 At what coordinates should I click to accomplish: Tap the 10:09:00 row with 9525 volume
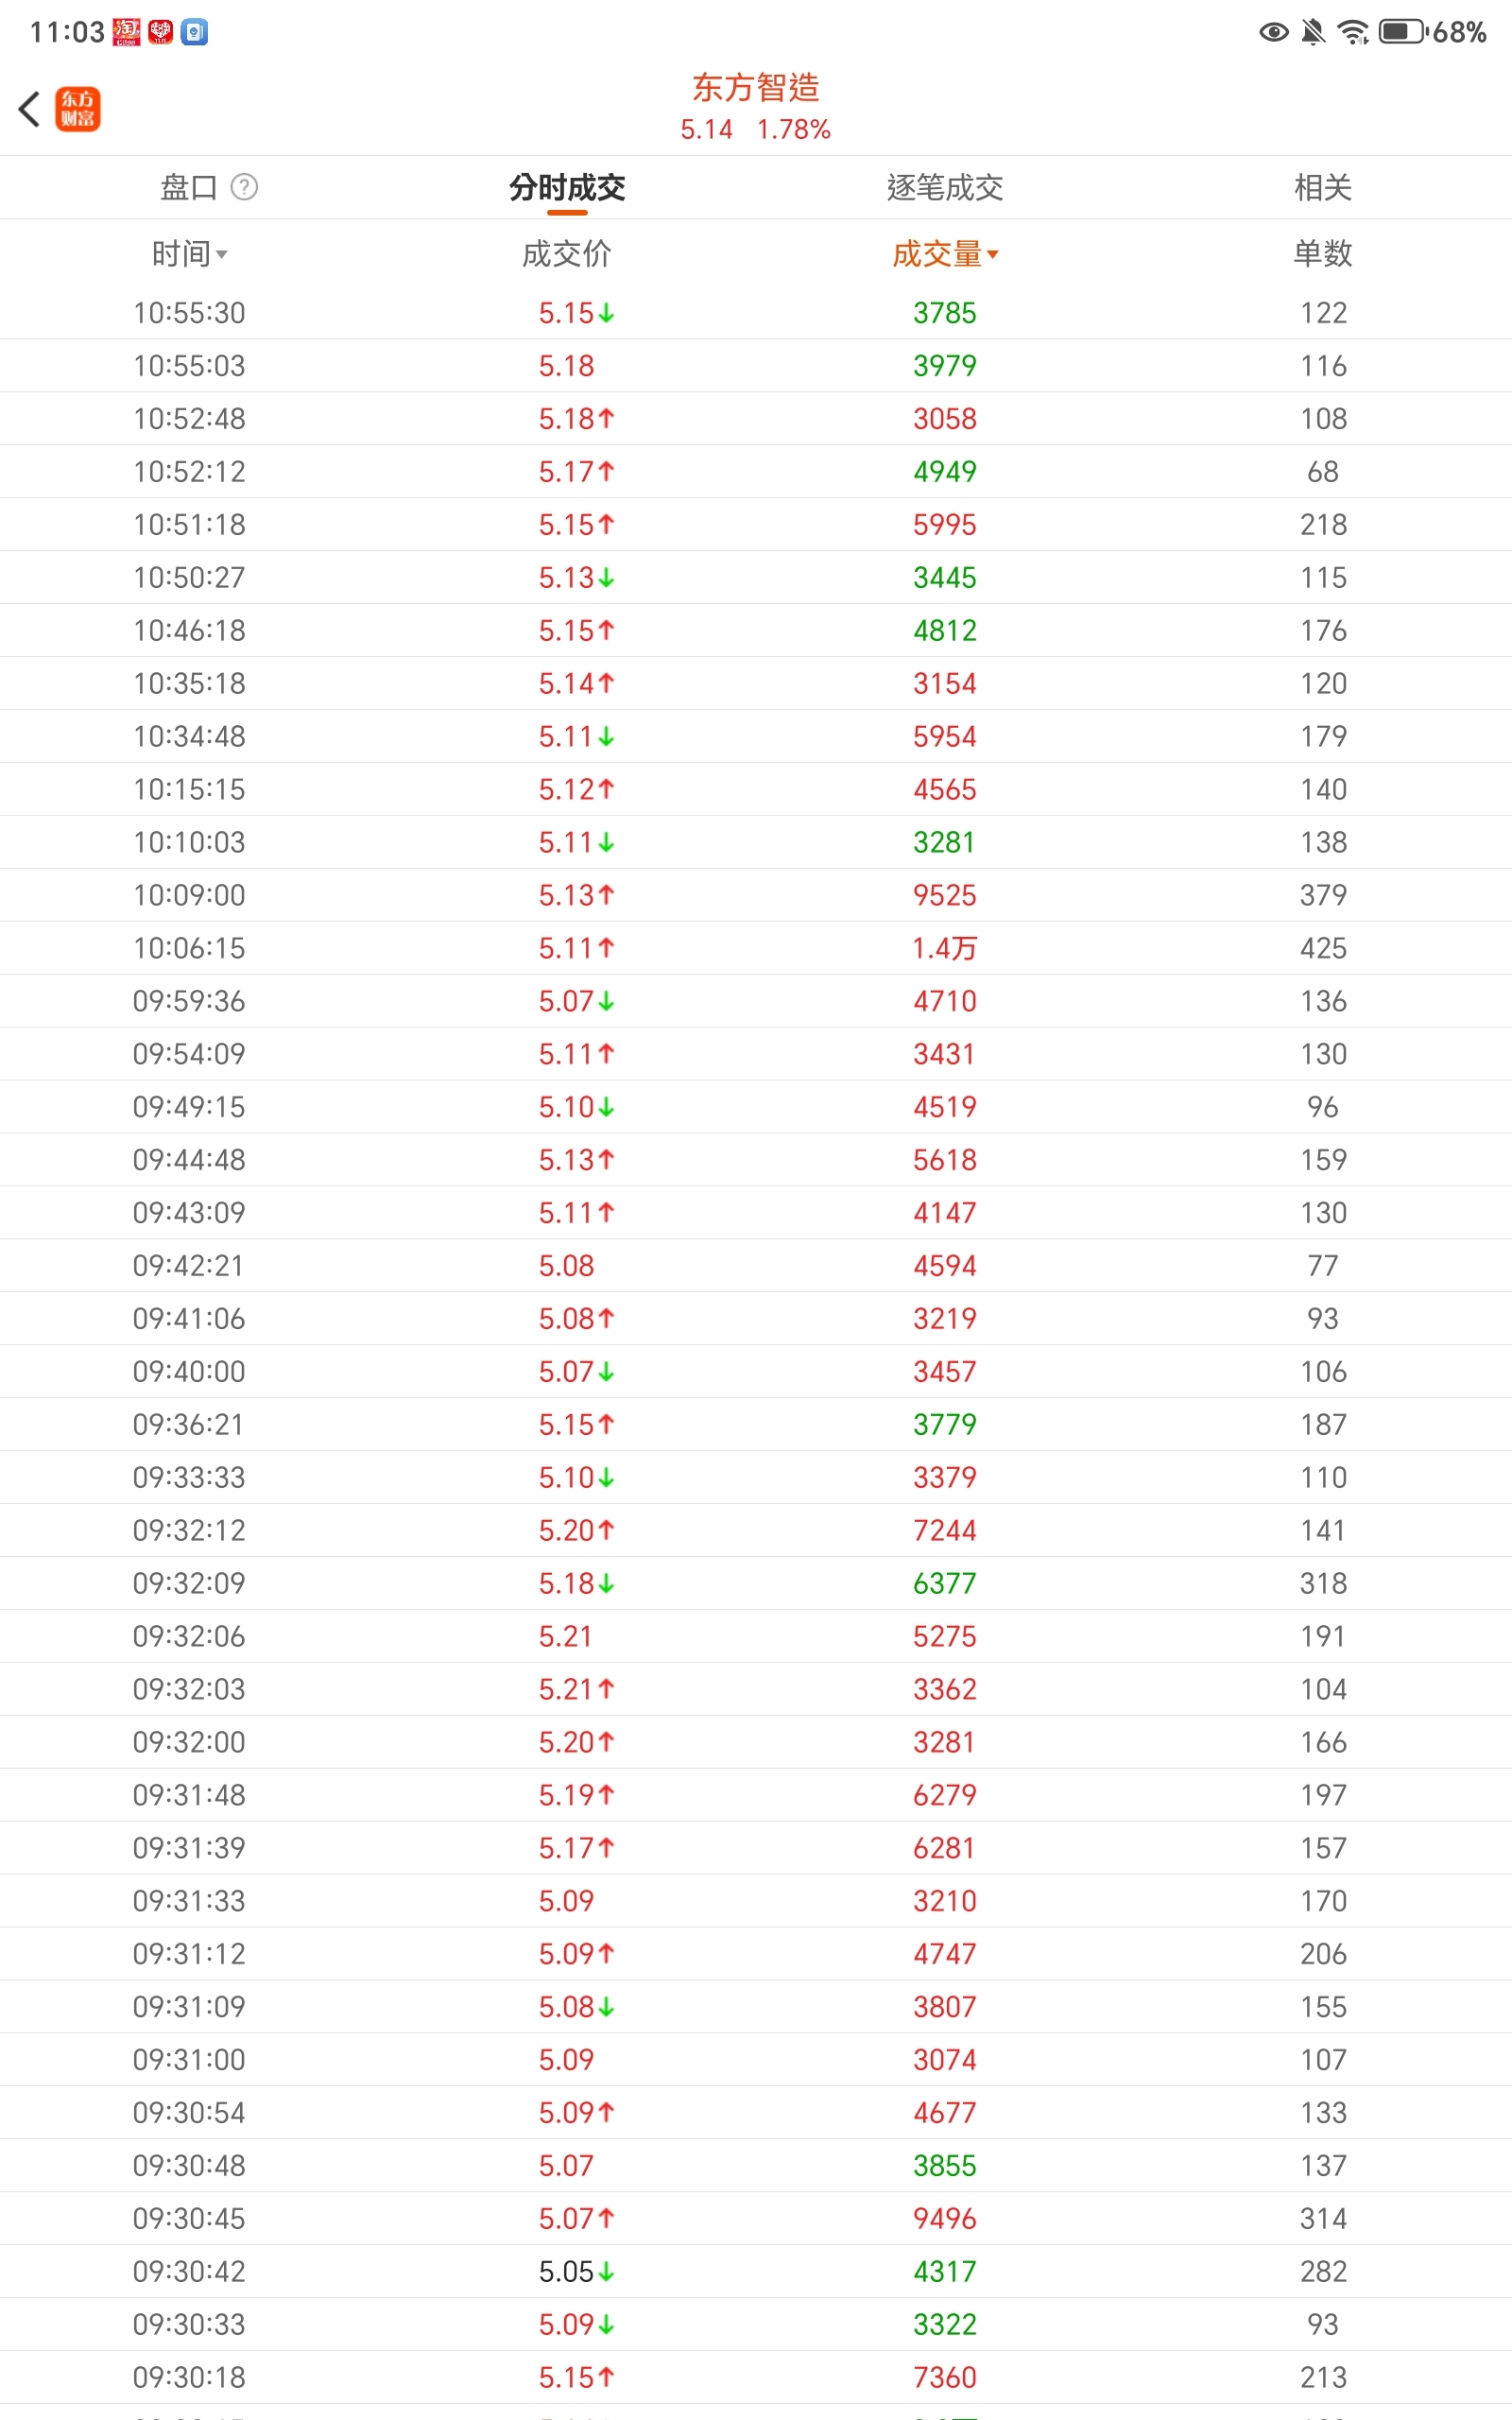[x=756, y=895]
